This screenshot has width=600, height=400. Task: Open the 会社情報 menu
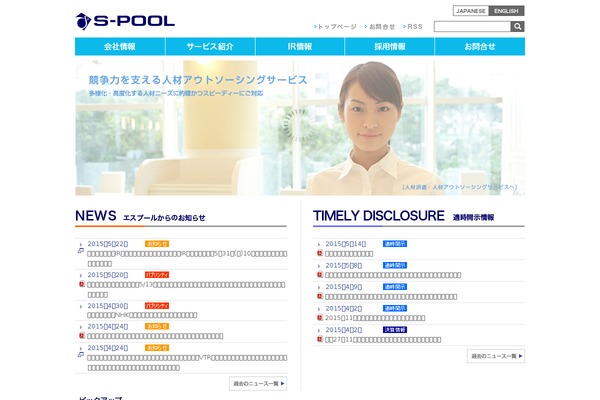pyautogui.click(x=120, y=47)
